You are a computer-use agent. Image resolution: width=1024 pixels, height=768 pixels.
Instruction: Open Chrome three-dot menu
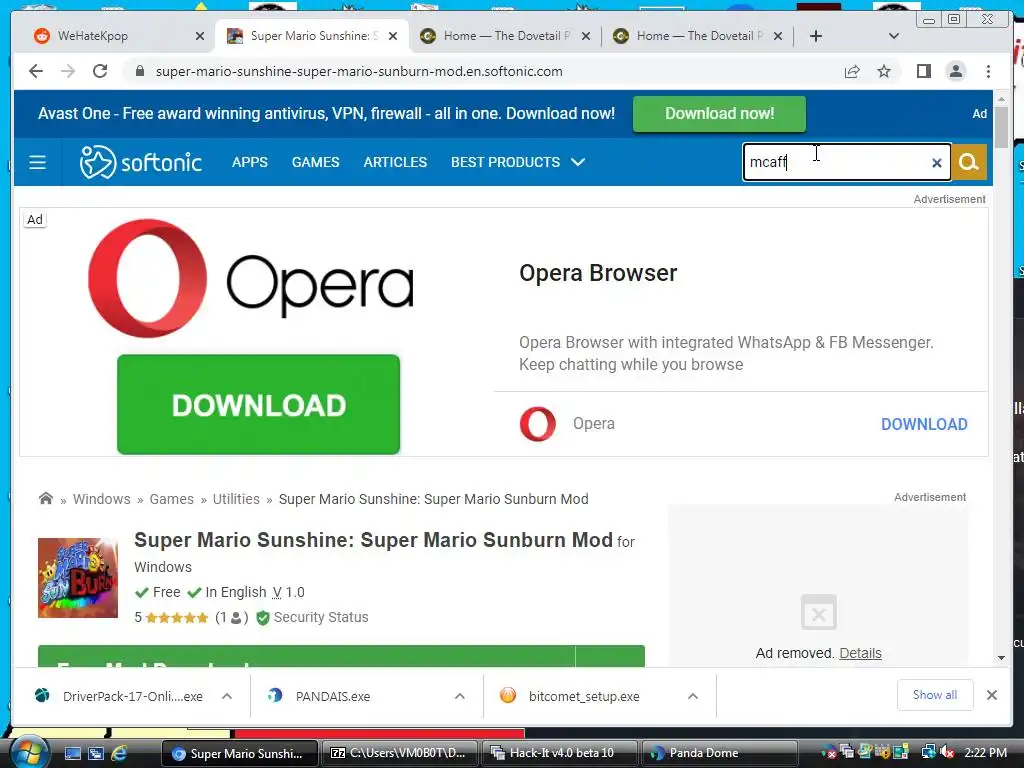coord(988,71)
